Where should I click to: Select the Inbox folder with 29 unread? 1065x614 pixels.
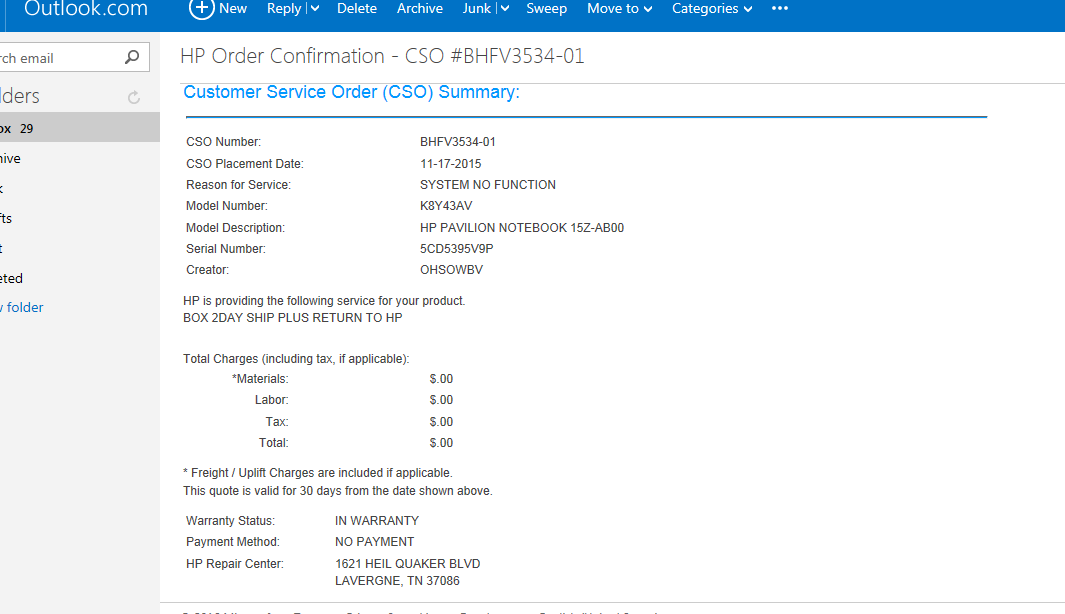(79, 128)
